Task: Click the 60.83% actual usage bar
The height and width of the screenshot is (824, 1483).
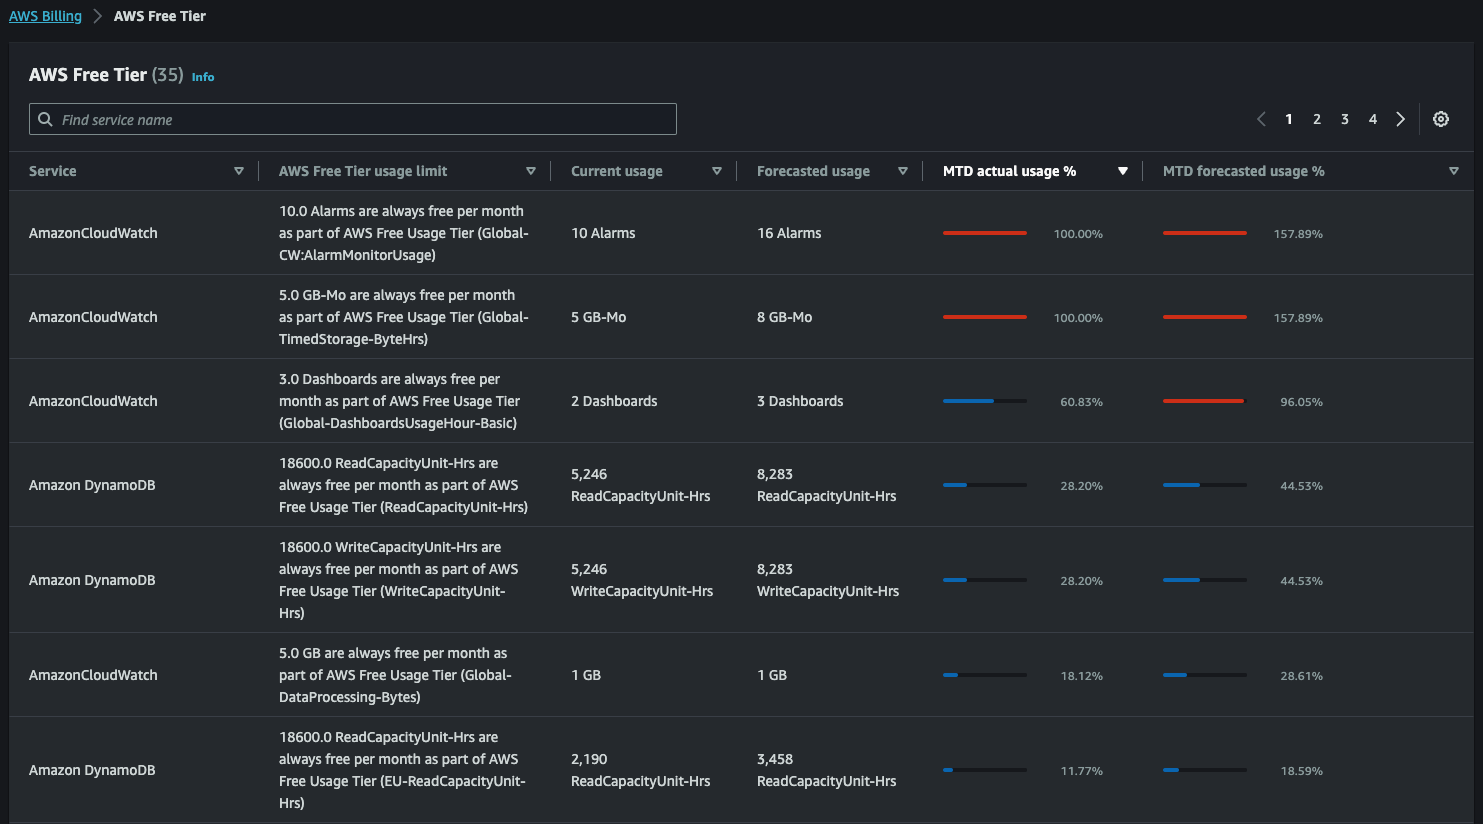Action: click(x=985, y=401)
